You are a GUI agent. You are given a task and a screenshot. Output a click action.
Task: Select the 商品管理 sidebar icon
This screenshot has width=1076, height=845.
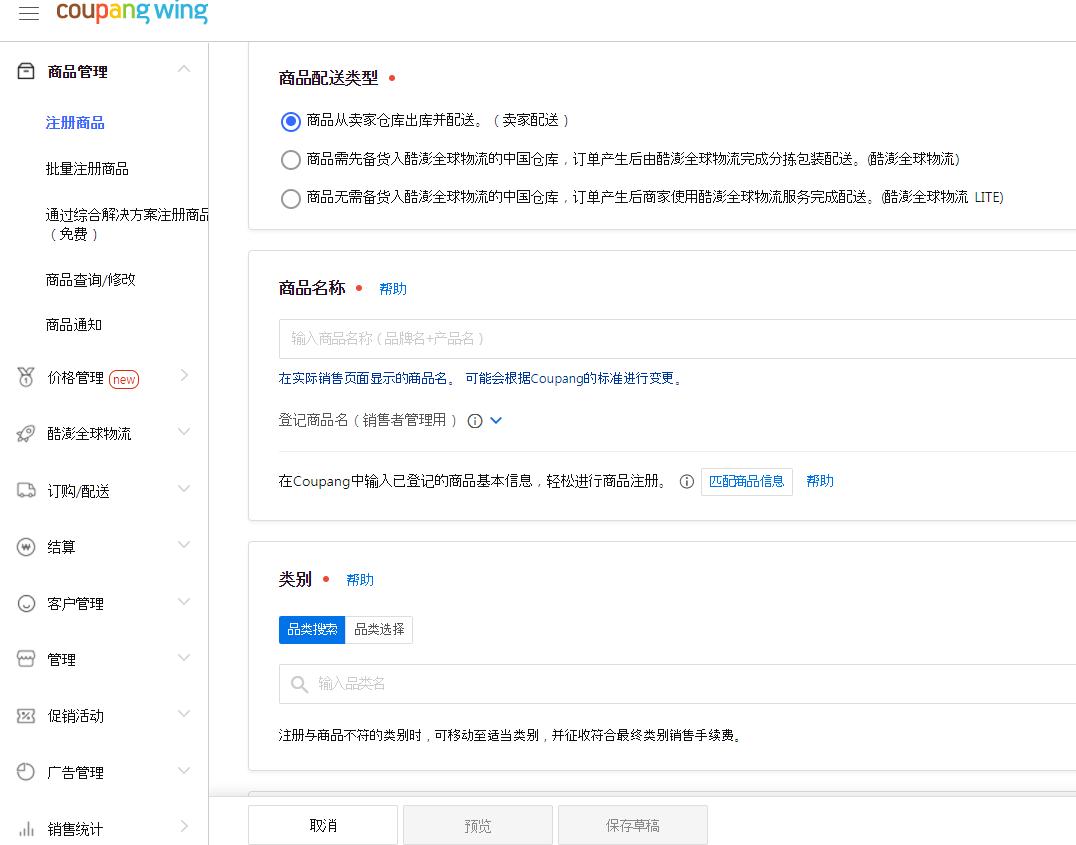25,70
